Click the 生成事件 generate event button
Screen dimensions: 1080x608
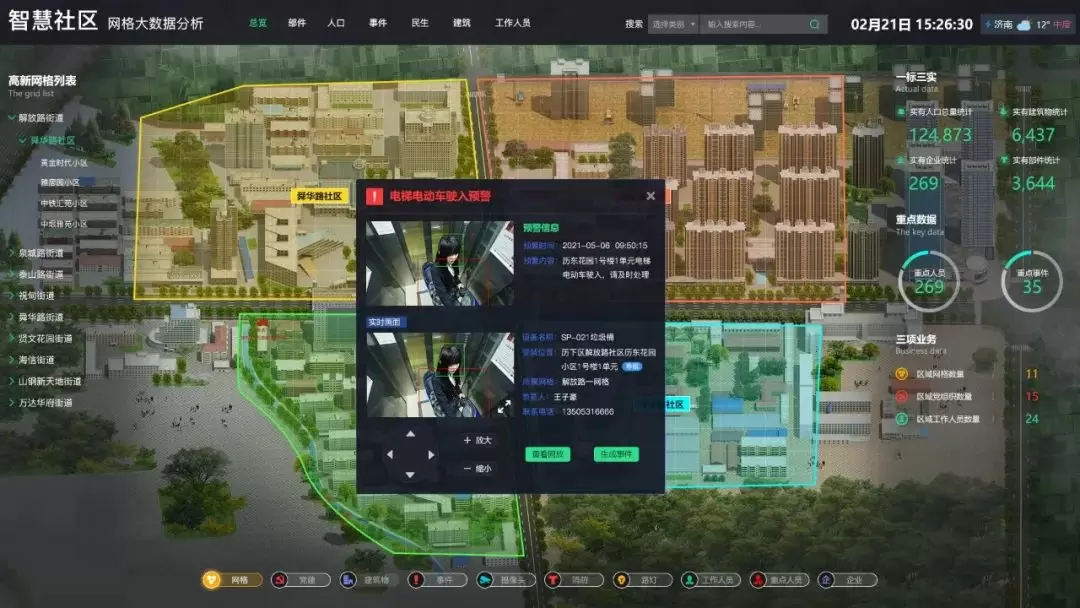616,454
